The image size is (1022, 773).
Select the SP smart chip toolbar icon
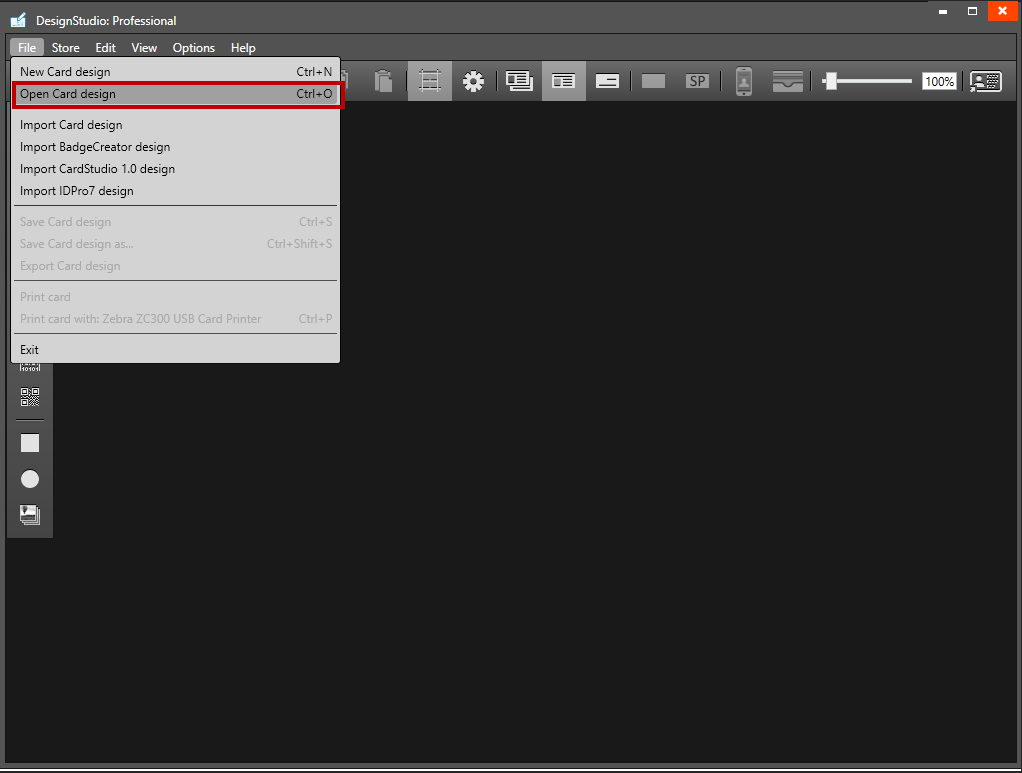coord(697,81)
